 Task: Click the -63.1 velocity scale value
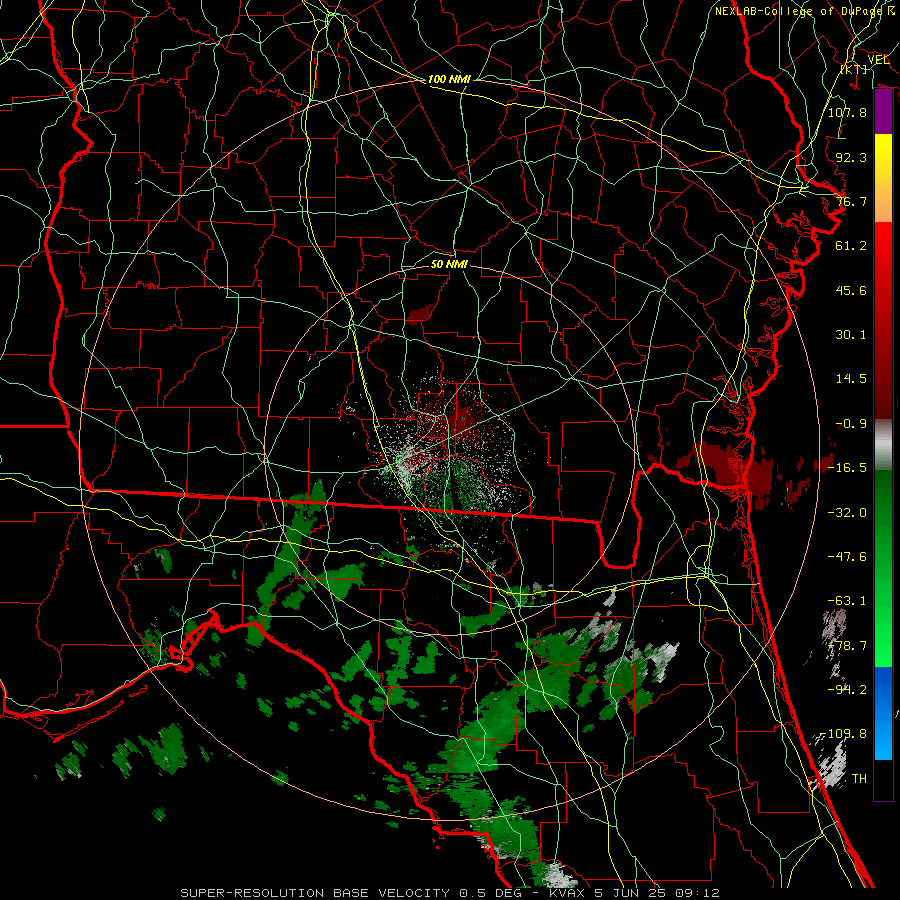(847, 601)
